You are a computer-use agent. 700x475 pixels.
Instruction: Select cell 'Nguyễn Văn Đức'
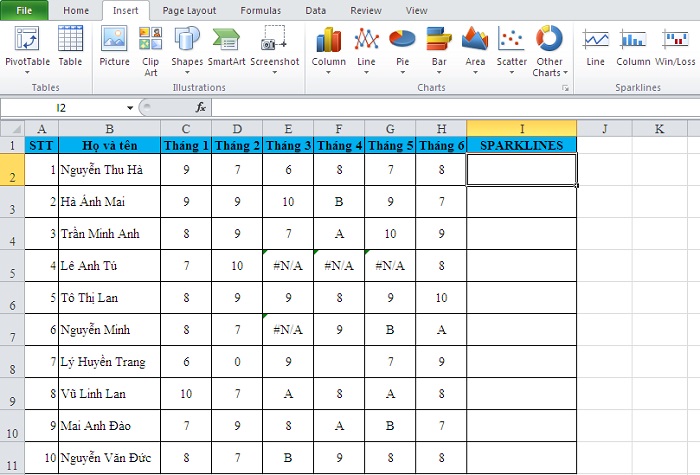(x=109, y=458)
